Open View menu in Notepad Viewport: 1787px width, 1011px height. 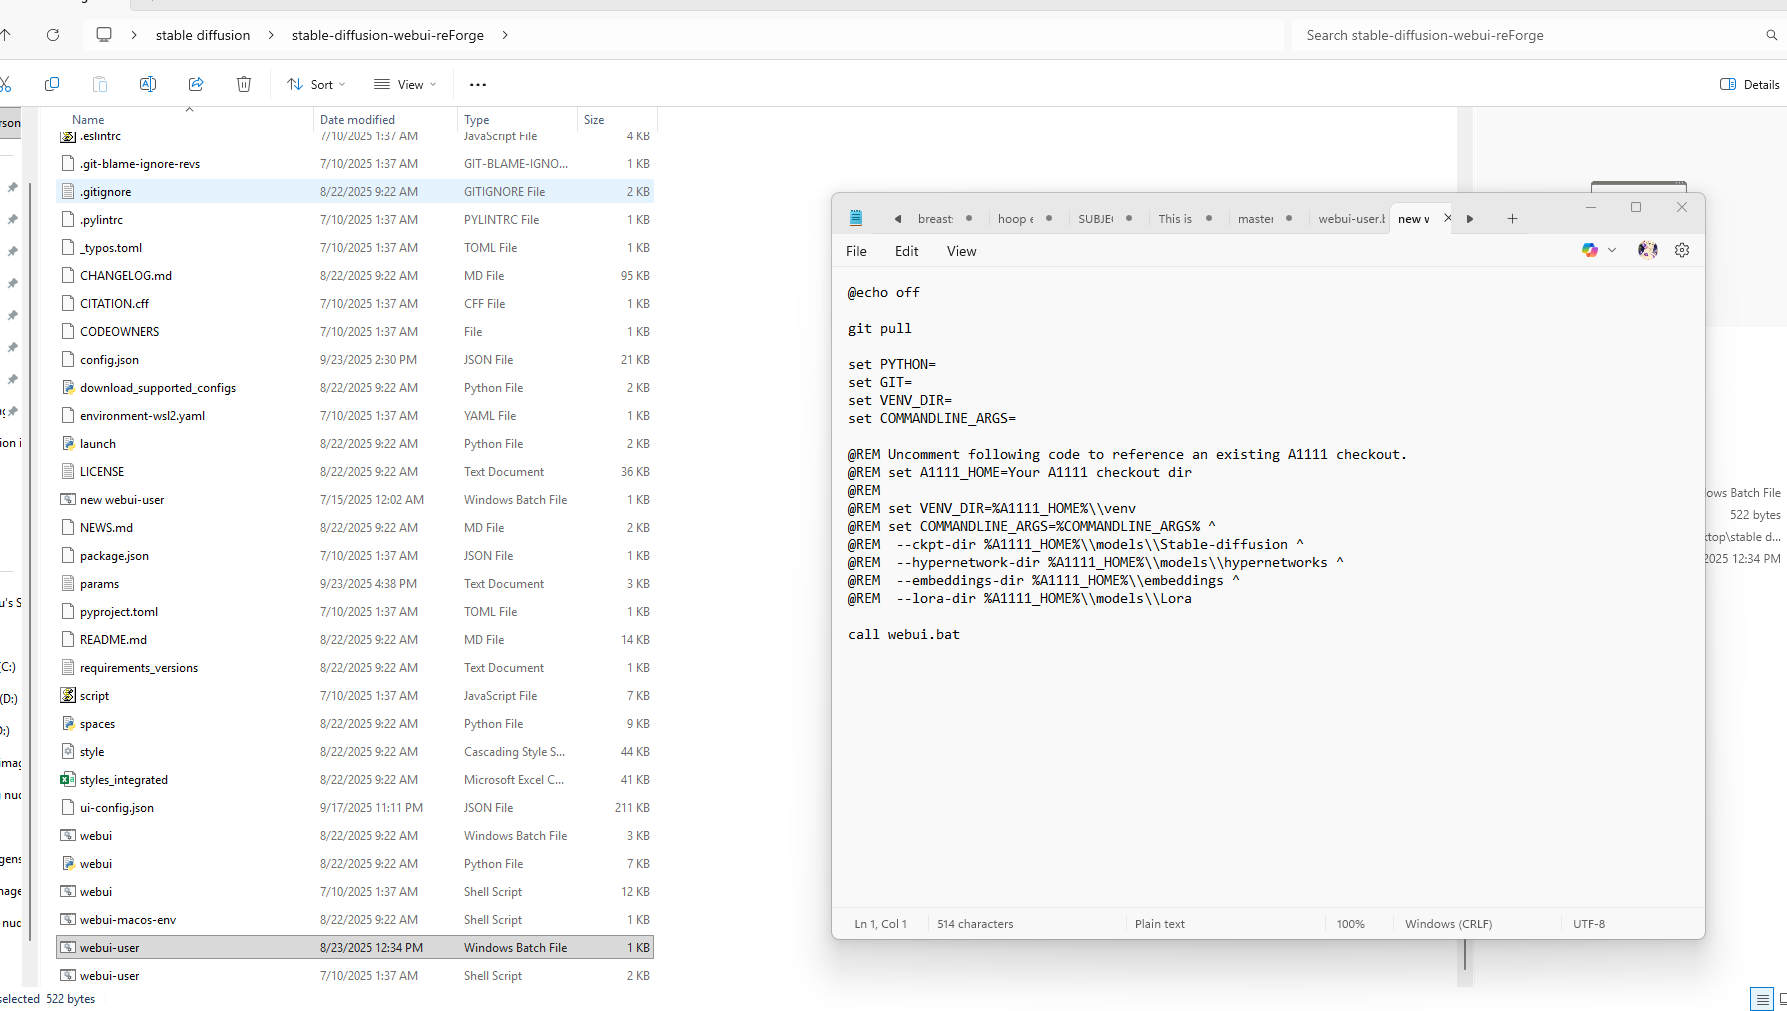pos(961,251)
